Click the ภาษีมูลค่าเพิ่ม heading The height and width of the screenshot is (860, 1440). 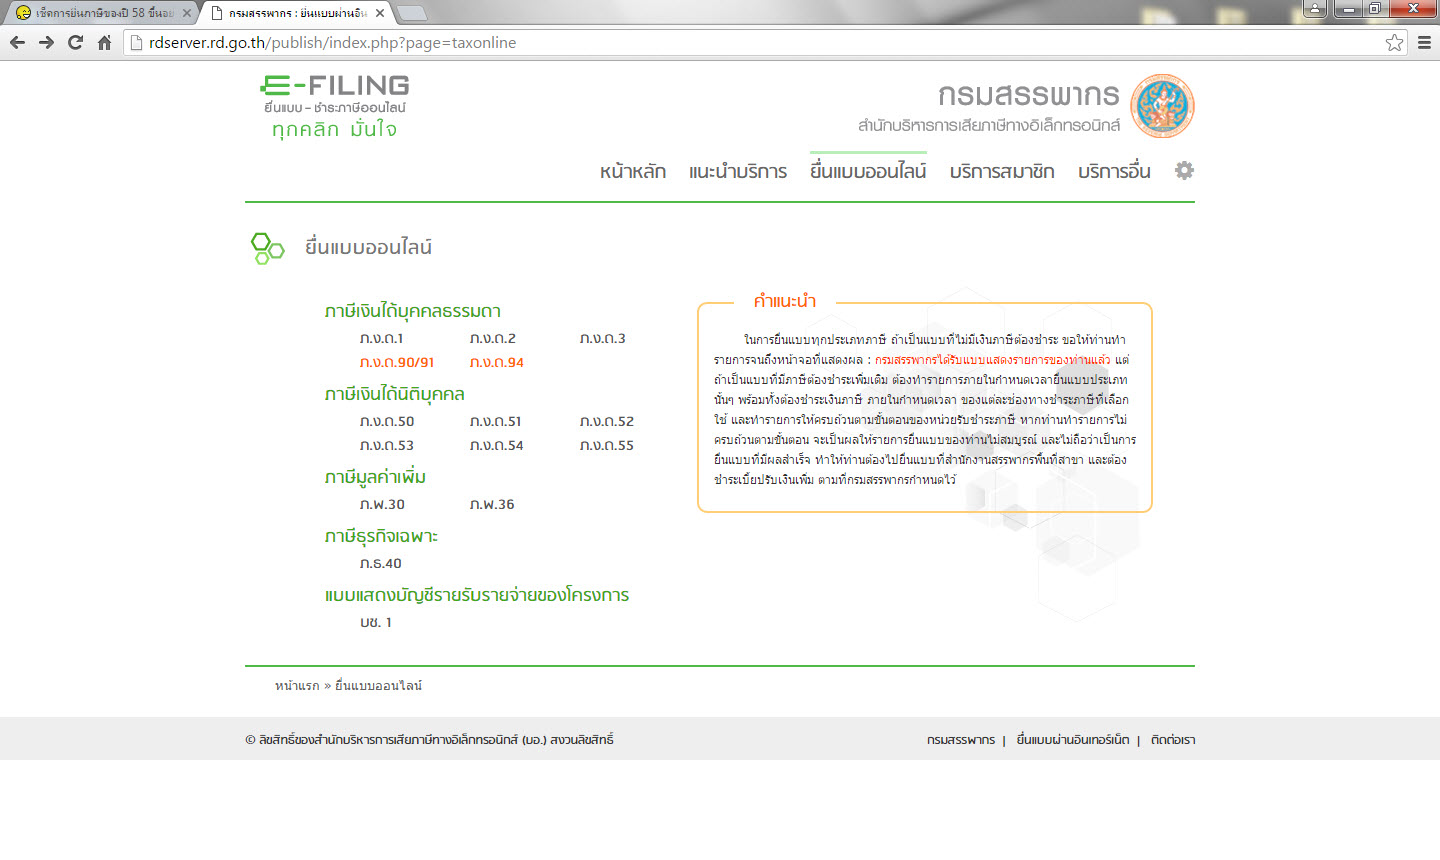click(x=376, y=477)
